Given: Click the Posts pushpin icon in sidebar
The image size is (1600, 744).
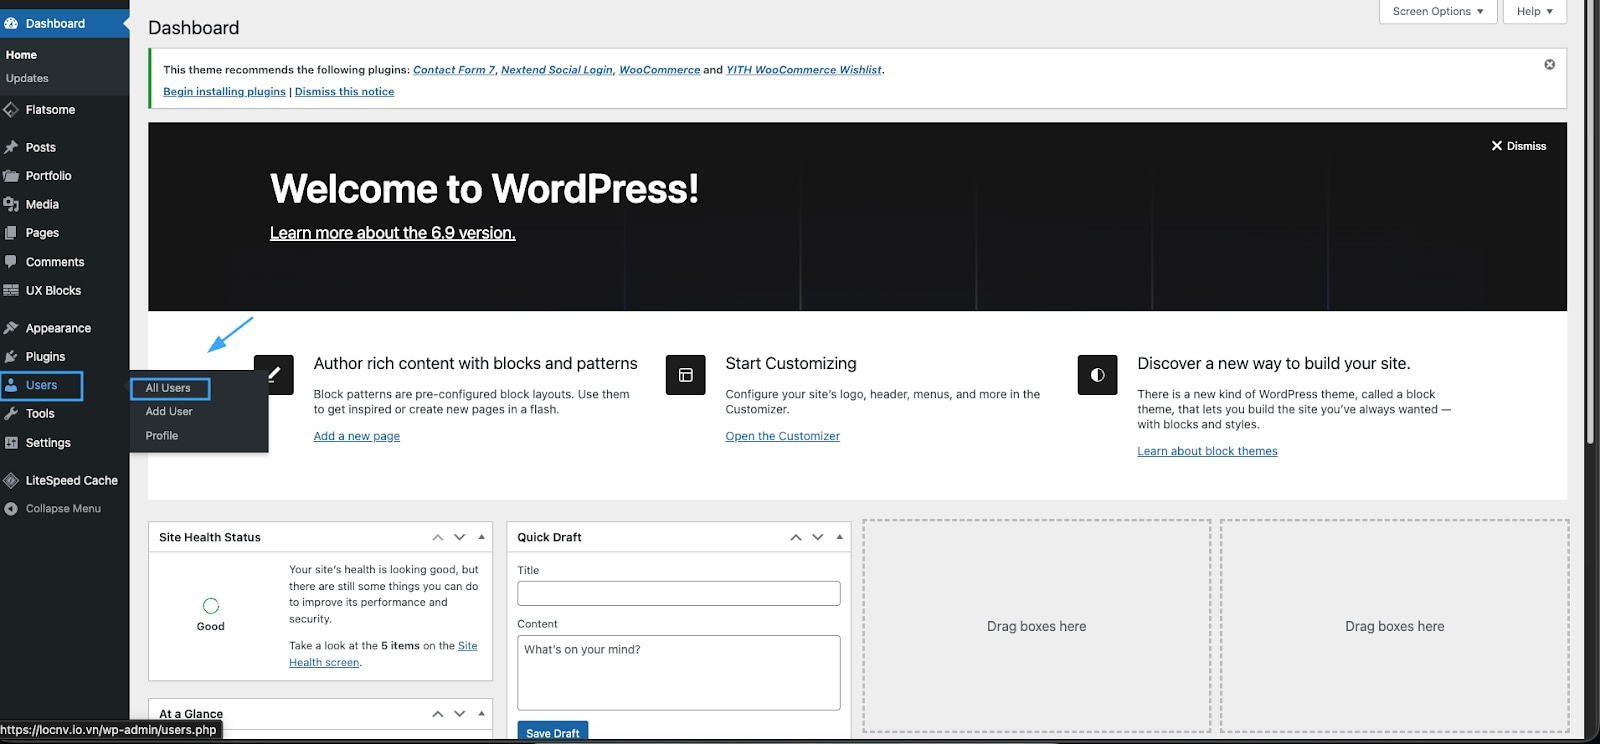Looking at the screenshot, I should point(12,147).
